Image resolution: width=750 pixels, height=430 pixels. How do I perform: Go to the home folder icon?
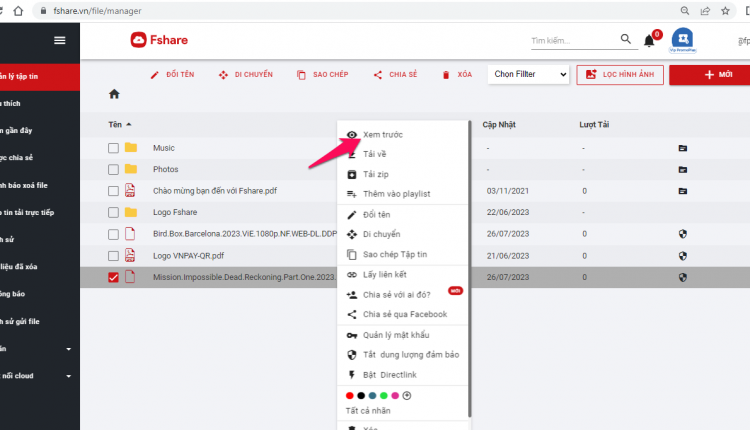point(114,94)
